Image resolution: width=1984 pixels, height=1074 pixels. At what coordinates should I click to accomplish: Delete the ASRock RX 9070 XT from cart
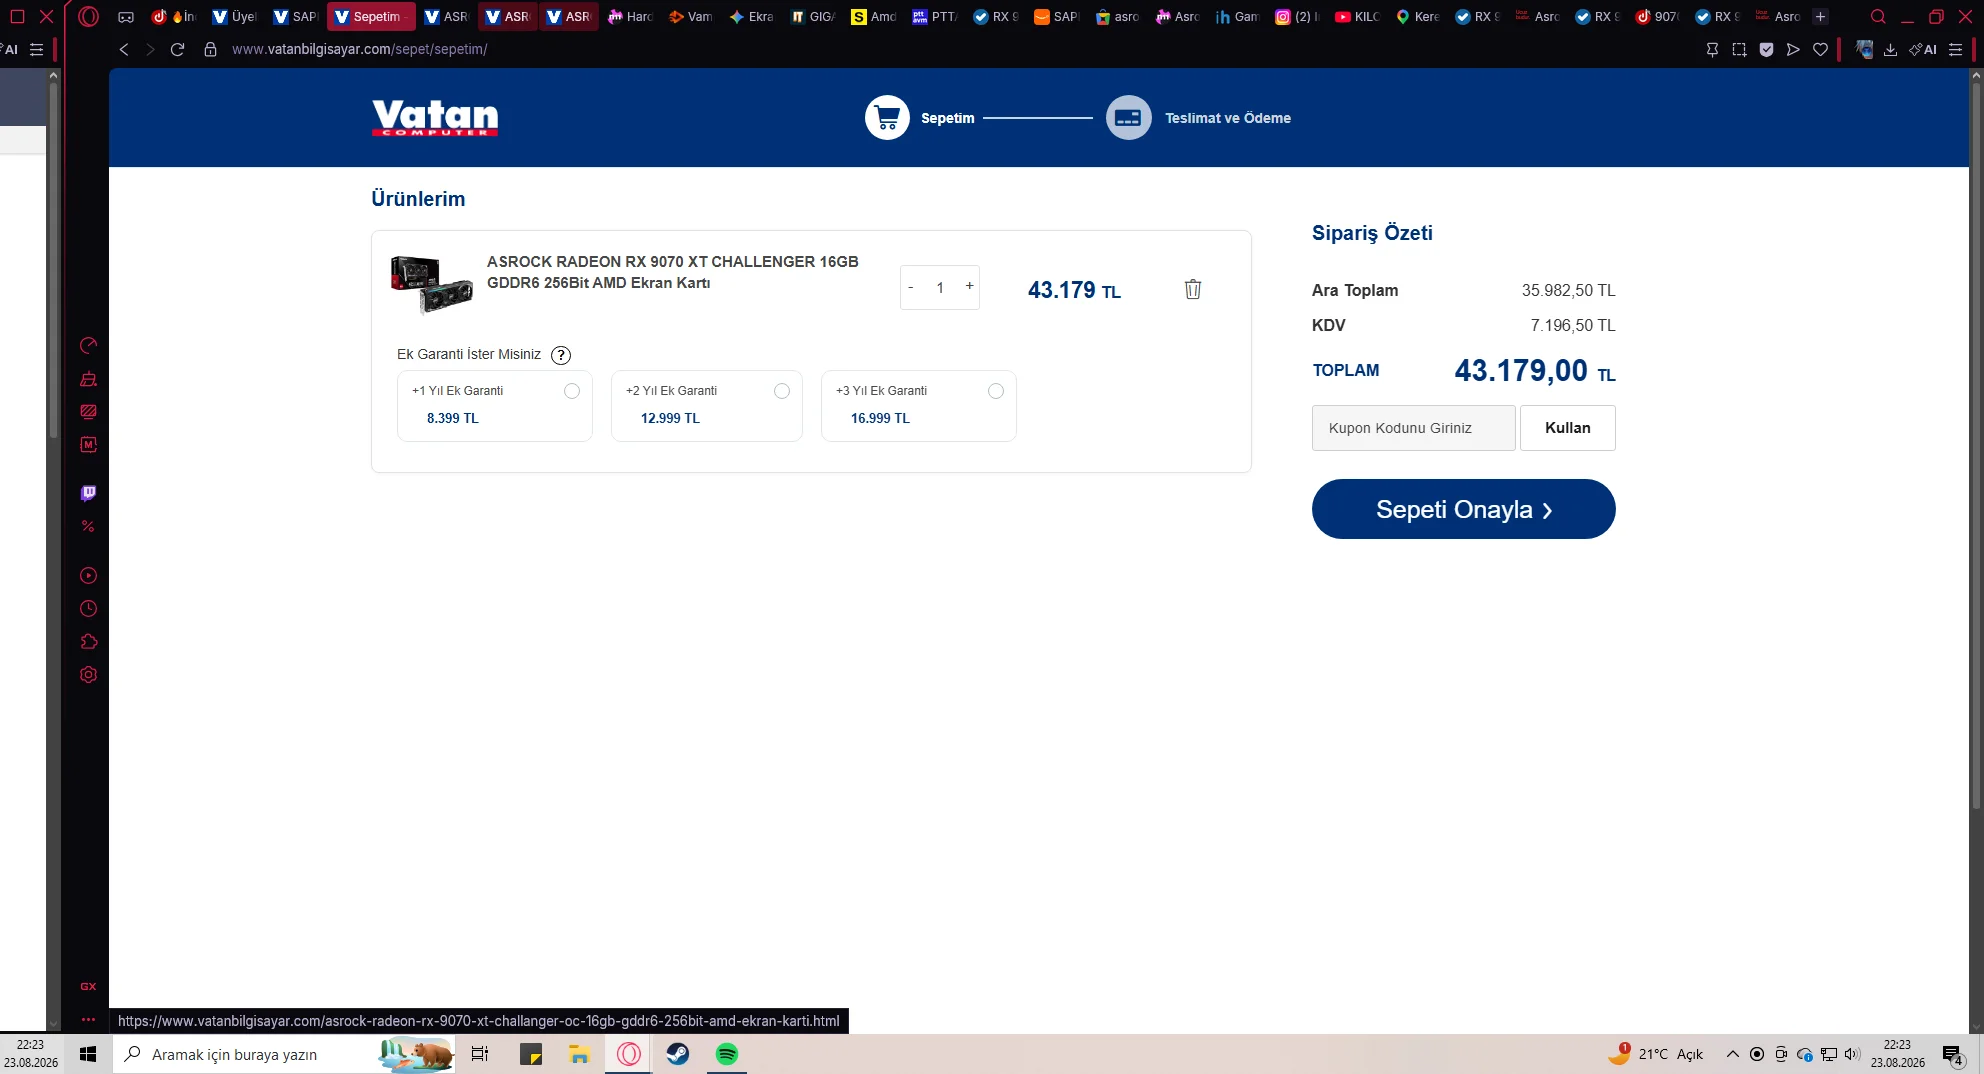pyautogui.click(x=1193, y=289)
